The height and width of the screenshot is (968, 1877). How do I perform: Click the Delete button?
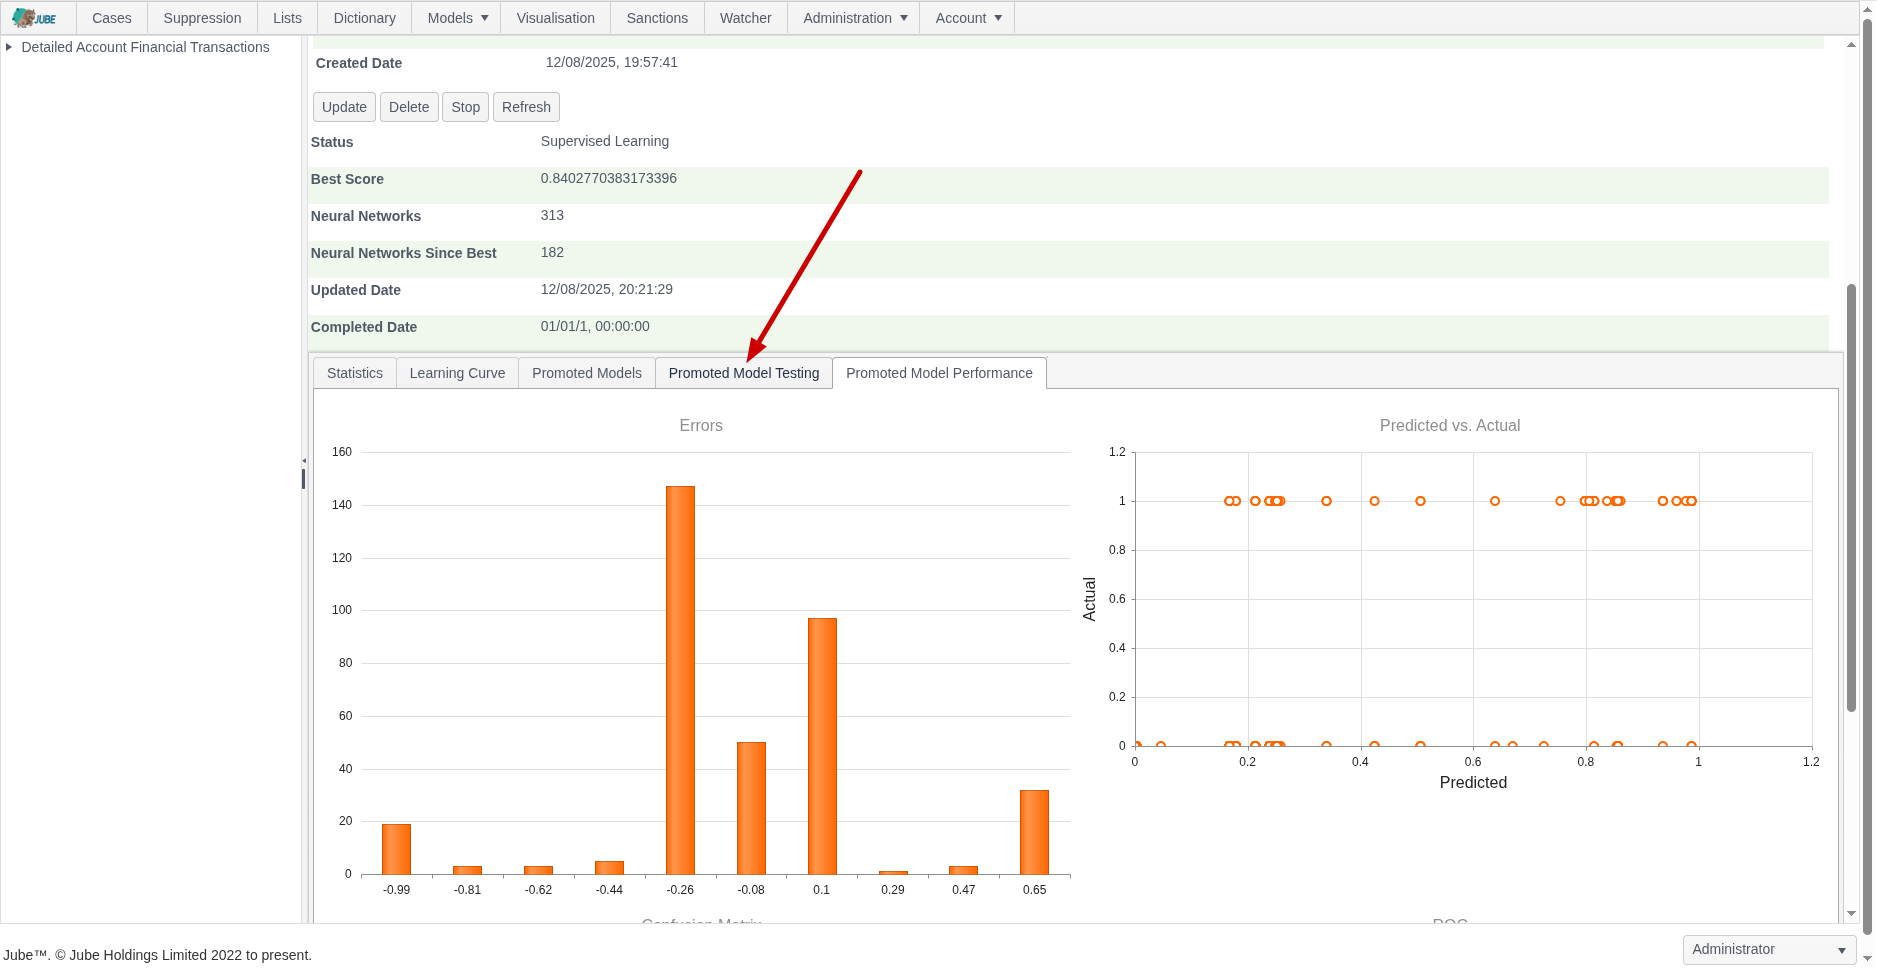click(409, 107)
